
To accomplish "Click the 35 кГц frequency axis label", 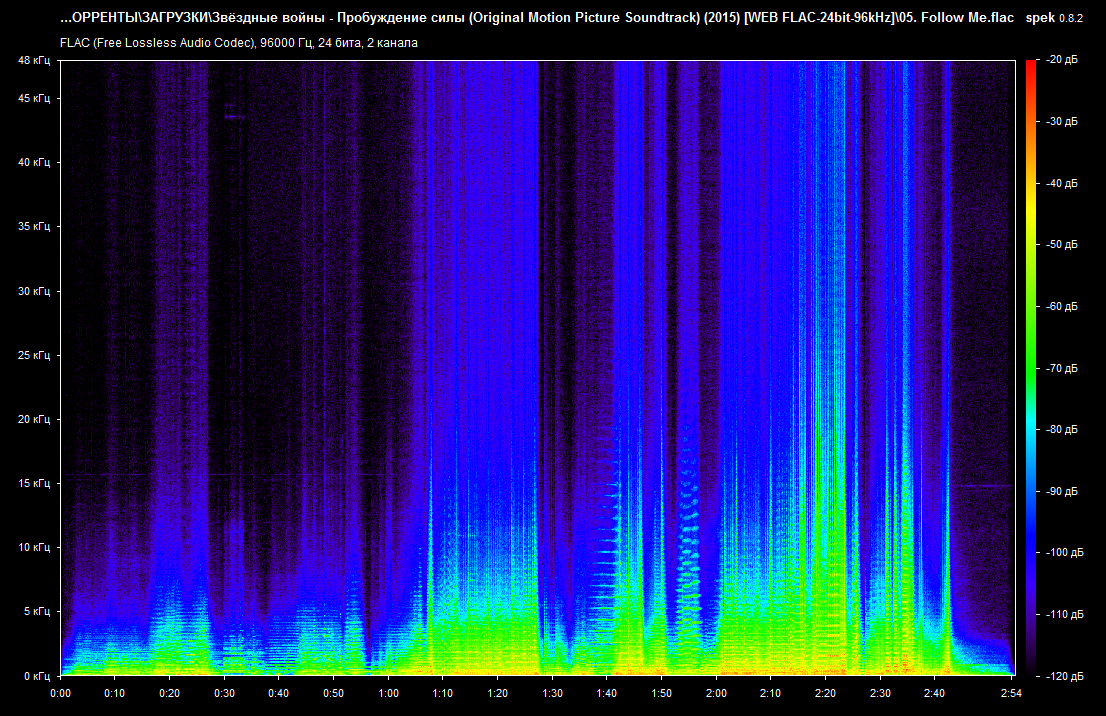I will pyautogui.click(x=32, y=227).
